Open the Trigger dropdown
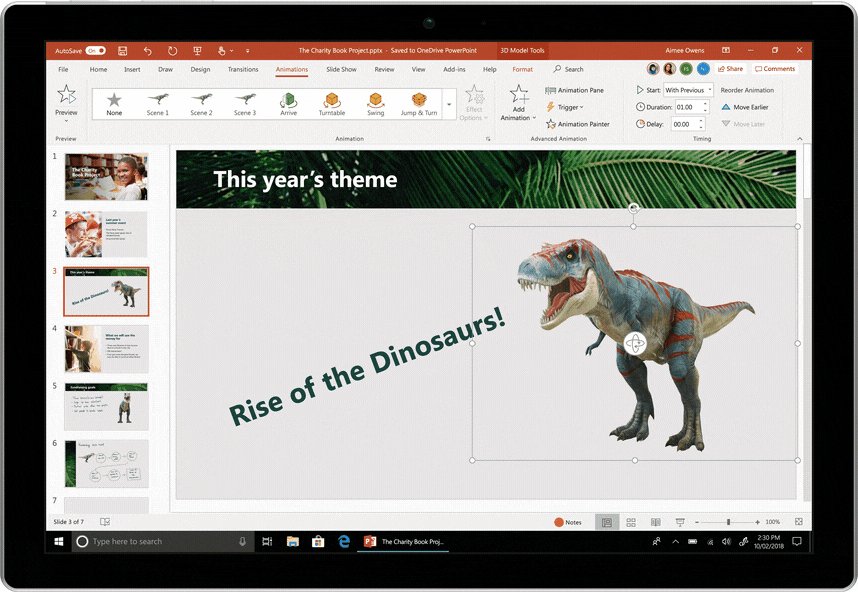This screenshot has width=858, height=592. click(565, 107)
